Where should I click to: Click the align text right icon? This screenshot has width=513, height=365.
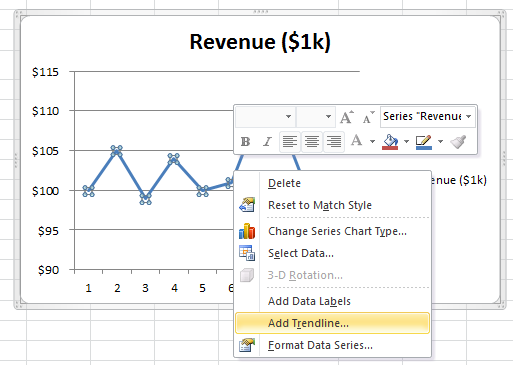334,142
